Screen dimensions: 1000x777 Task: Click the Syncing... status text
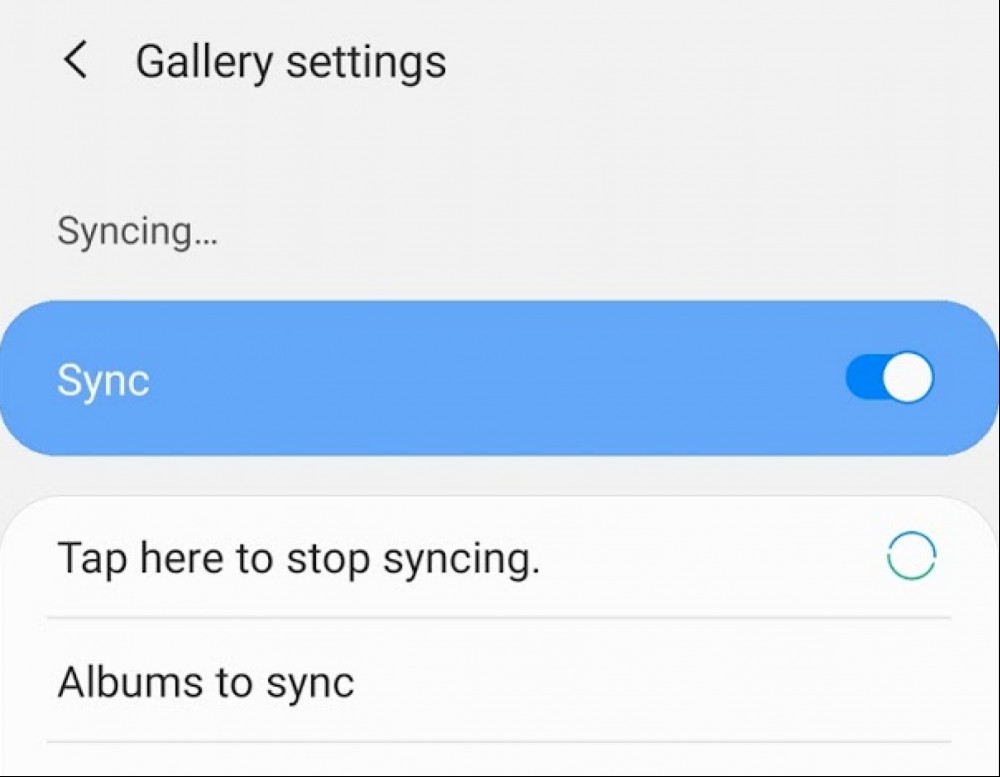(137, 232)
